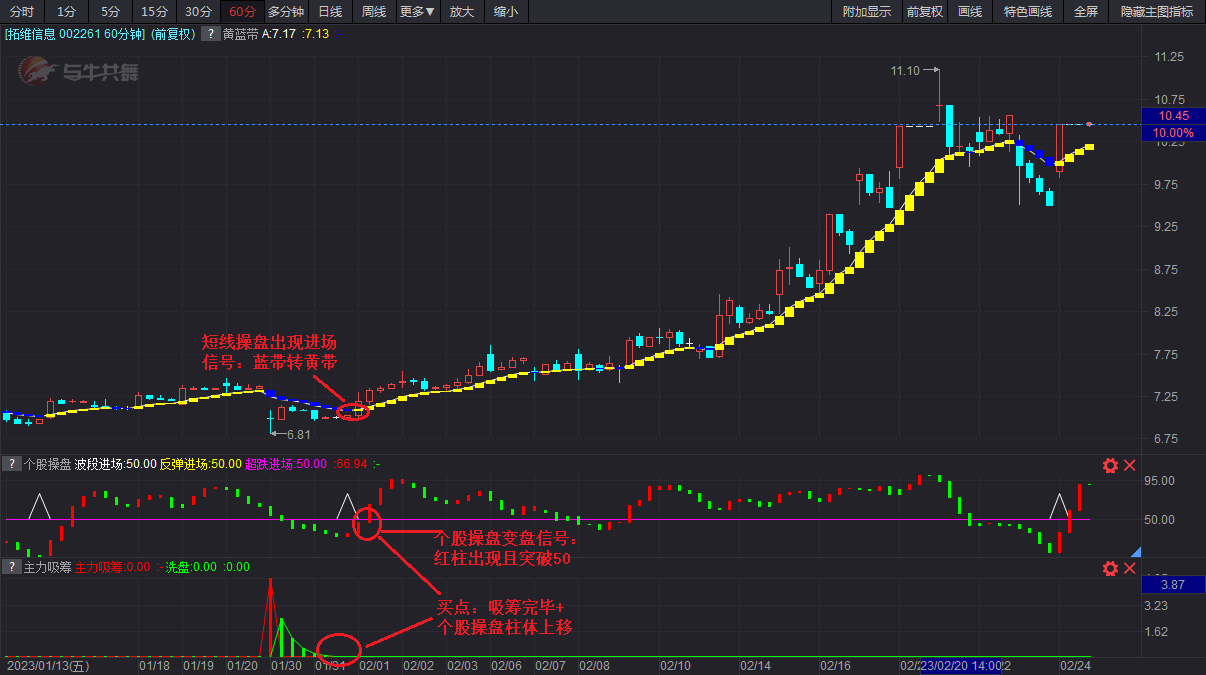1206x675 pixels.
Task: Select the 1分 period tab
Action: pos(66,12)
